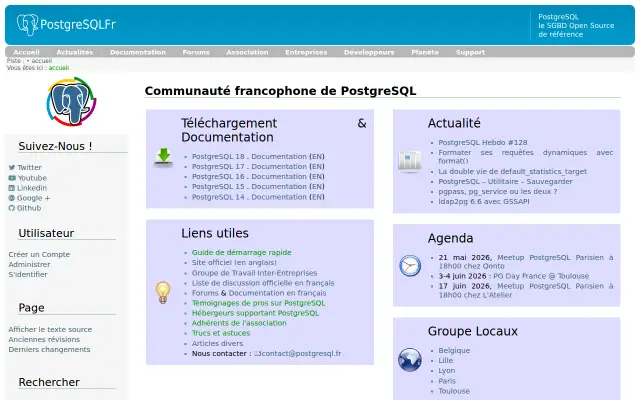Open Guide de démarrage rapide
This screenshot has height=400, width=640.
[x=242, y=253]
